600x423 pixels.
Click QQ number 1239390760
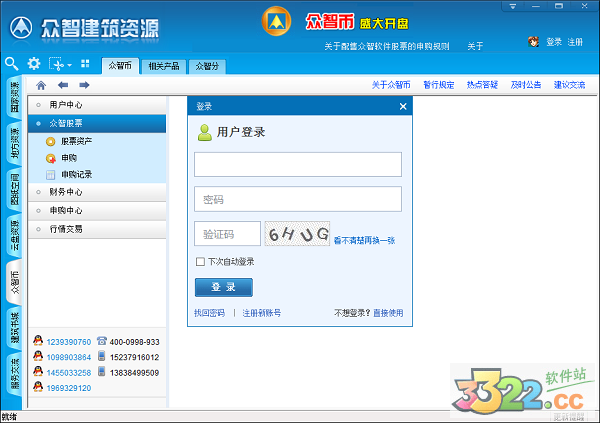click(69, 342)
